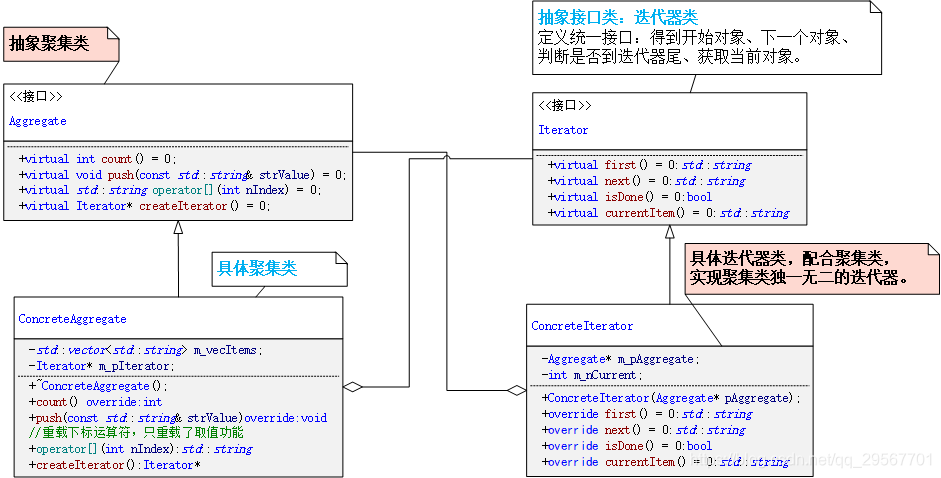
Task: Click the ConcreteIterator(Aggregate* pAggregate) constructor
Action: (x=672, y=398)
